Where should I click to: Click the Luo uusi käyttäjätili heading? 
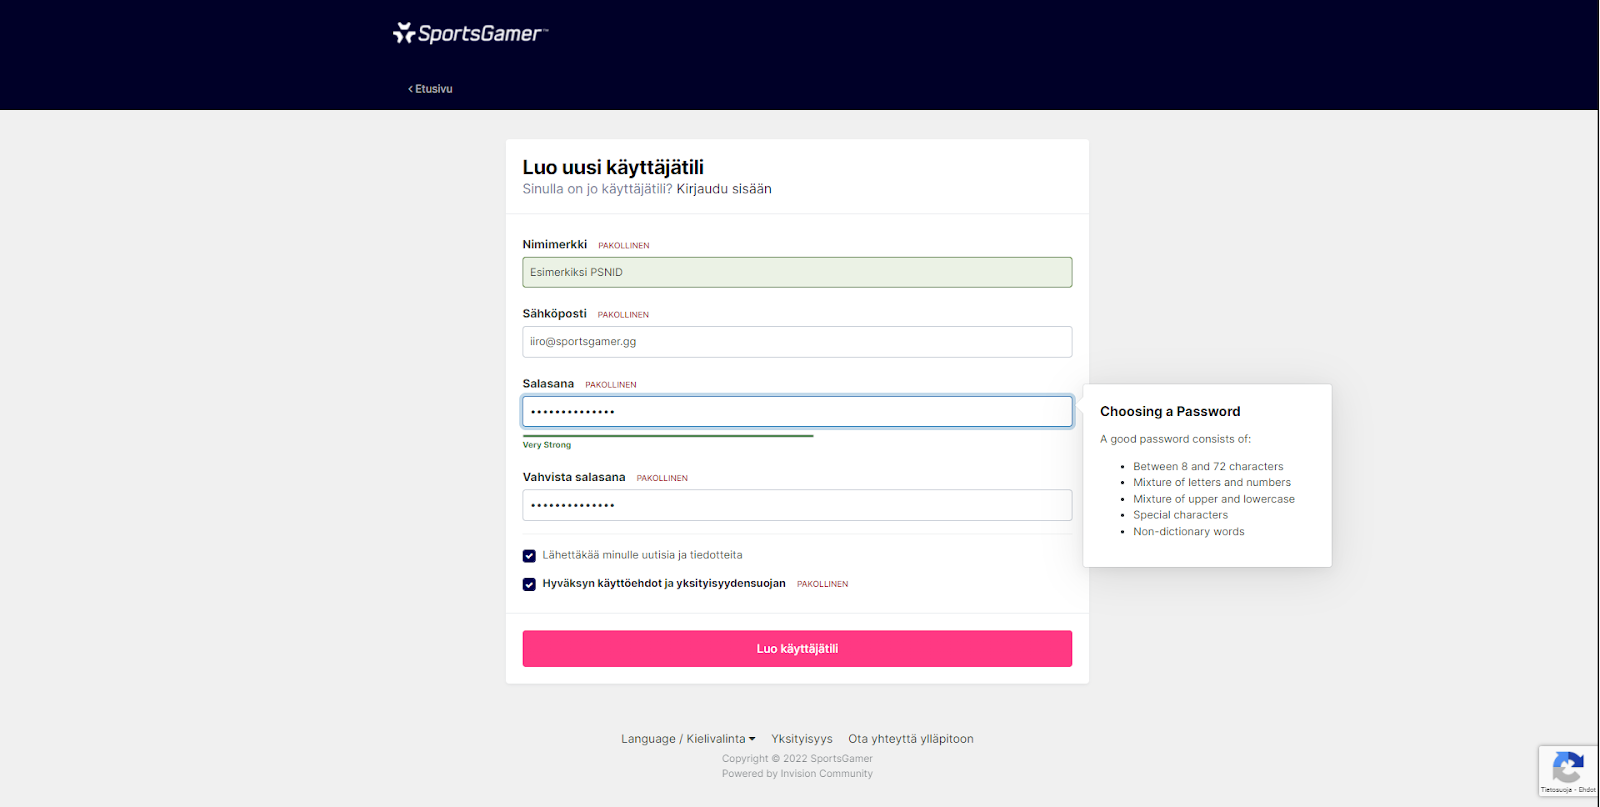pyautogui.click(x=612, y=167)
